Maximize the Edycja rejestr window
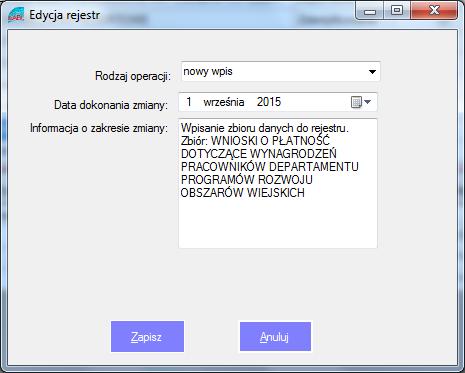465x373 pixels. pos(397,11)
